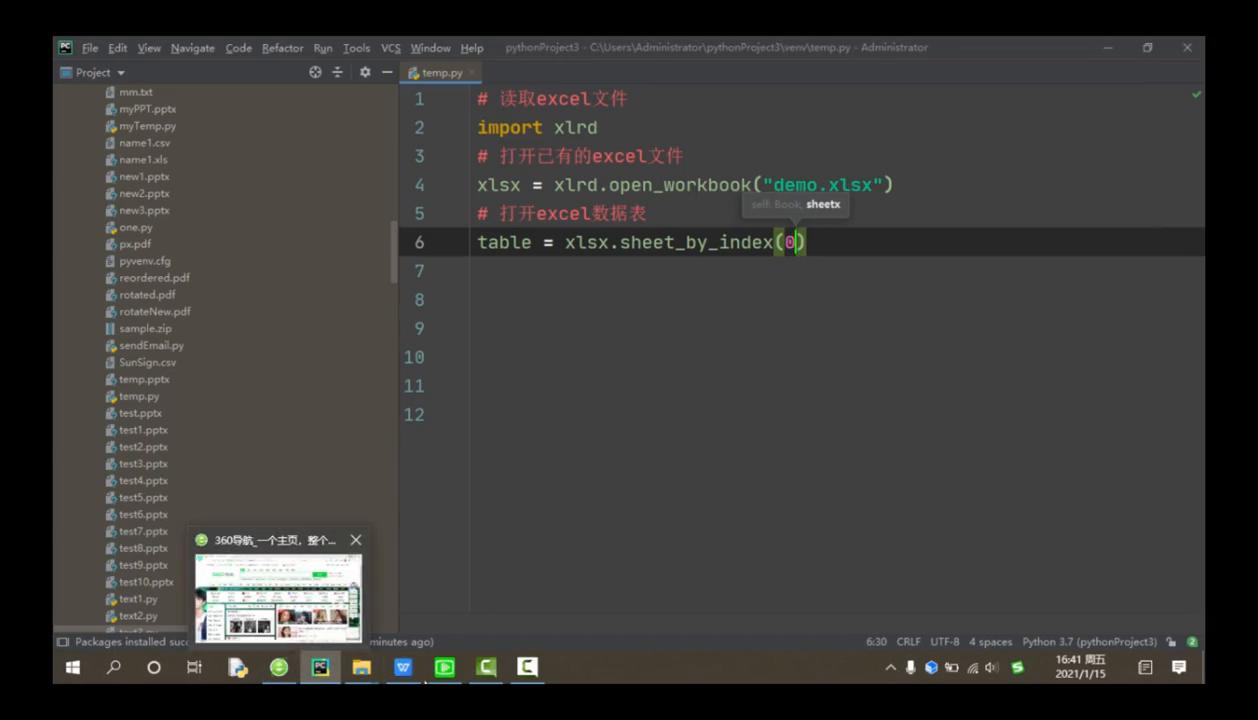Viewport: 1258px width, 720px height.
Task: Click the PyCharm icon in the taskbar
Action: coord(320,667)
